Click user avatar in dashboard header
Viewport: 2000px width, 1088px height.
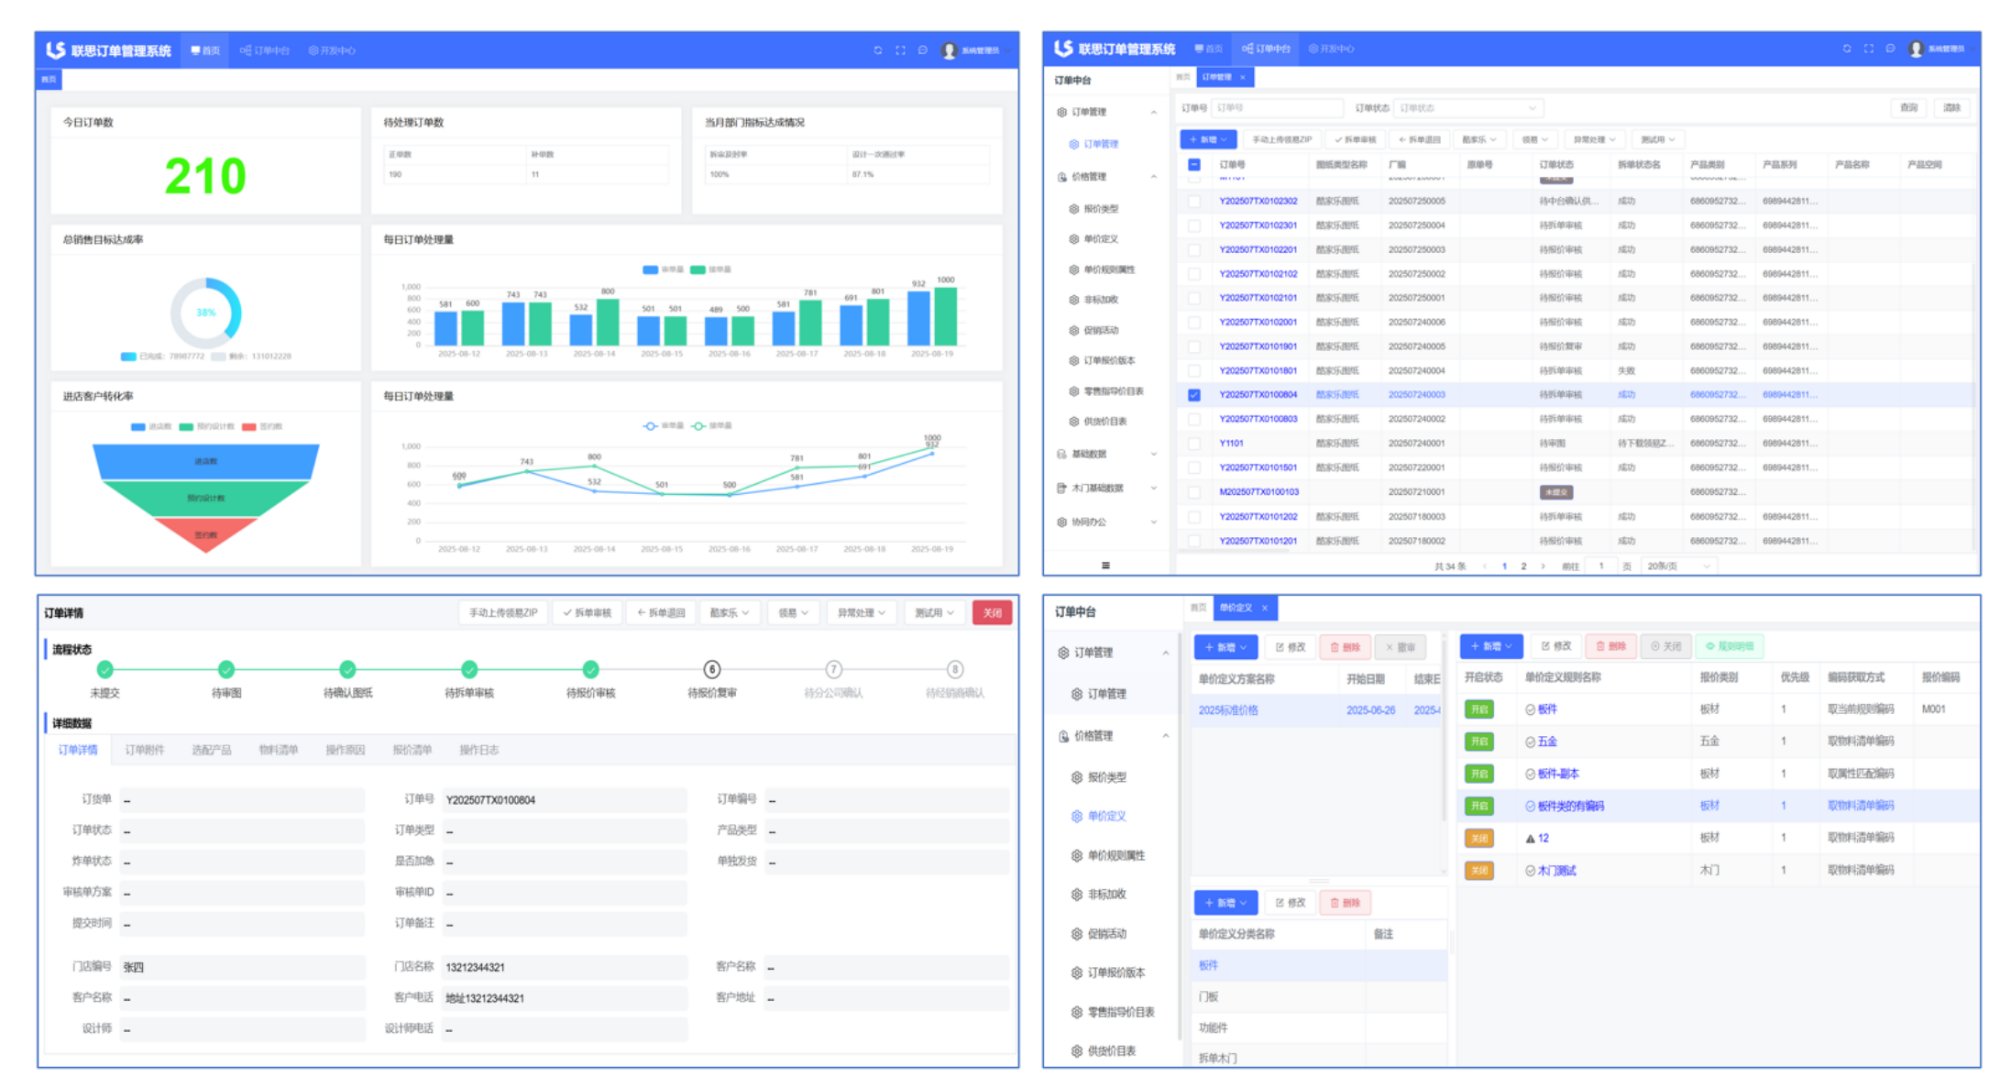click(x=949, y=50)
